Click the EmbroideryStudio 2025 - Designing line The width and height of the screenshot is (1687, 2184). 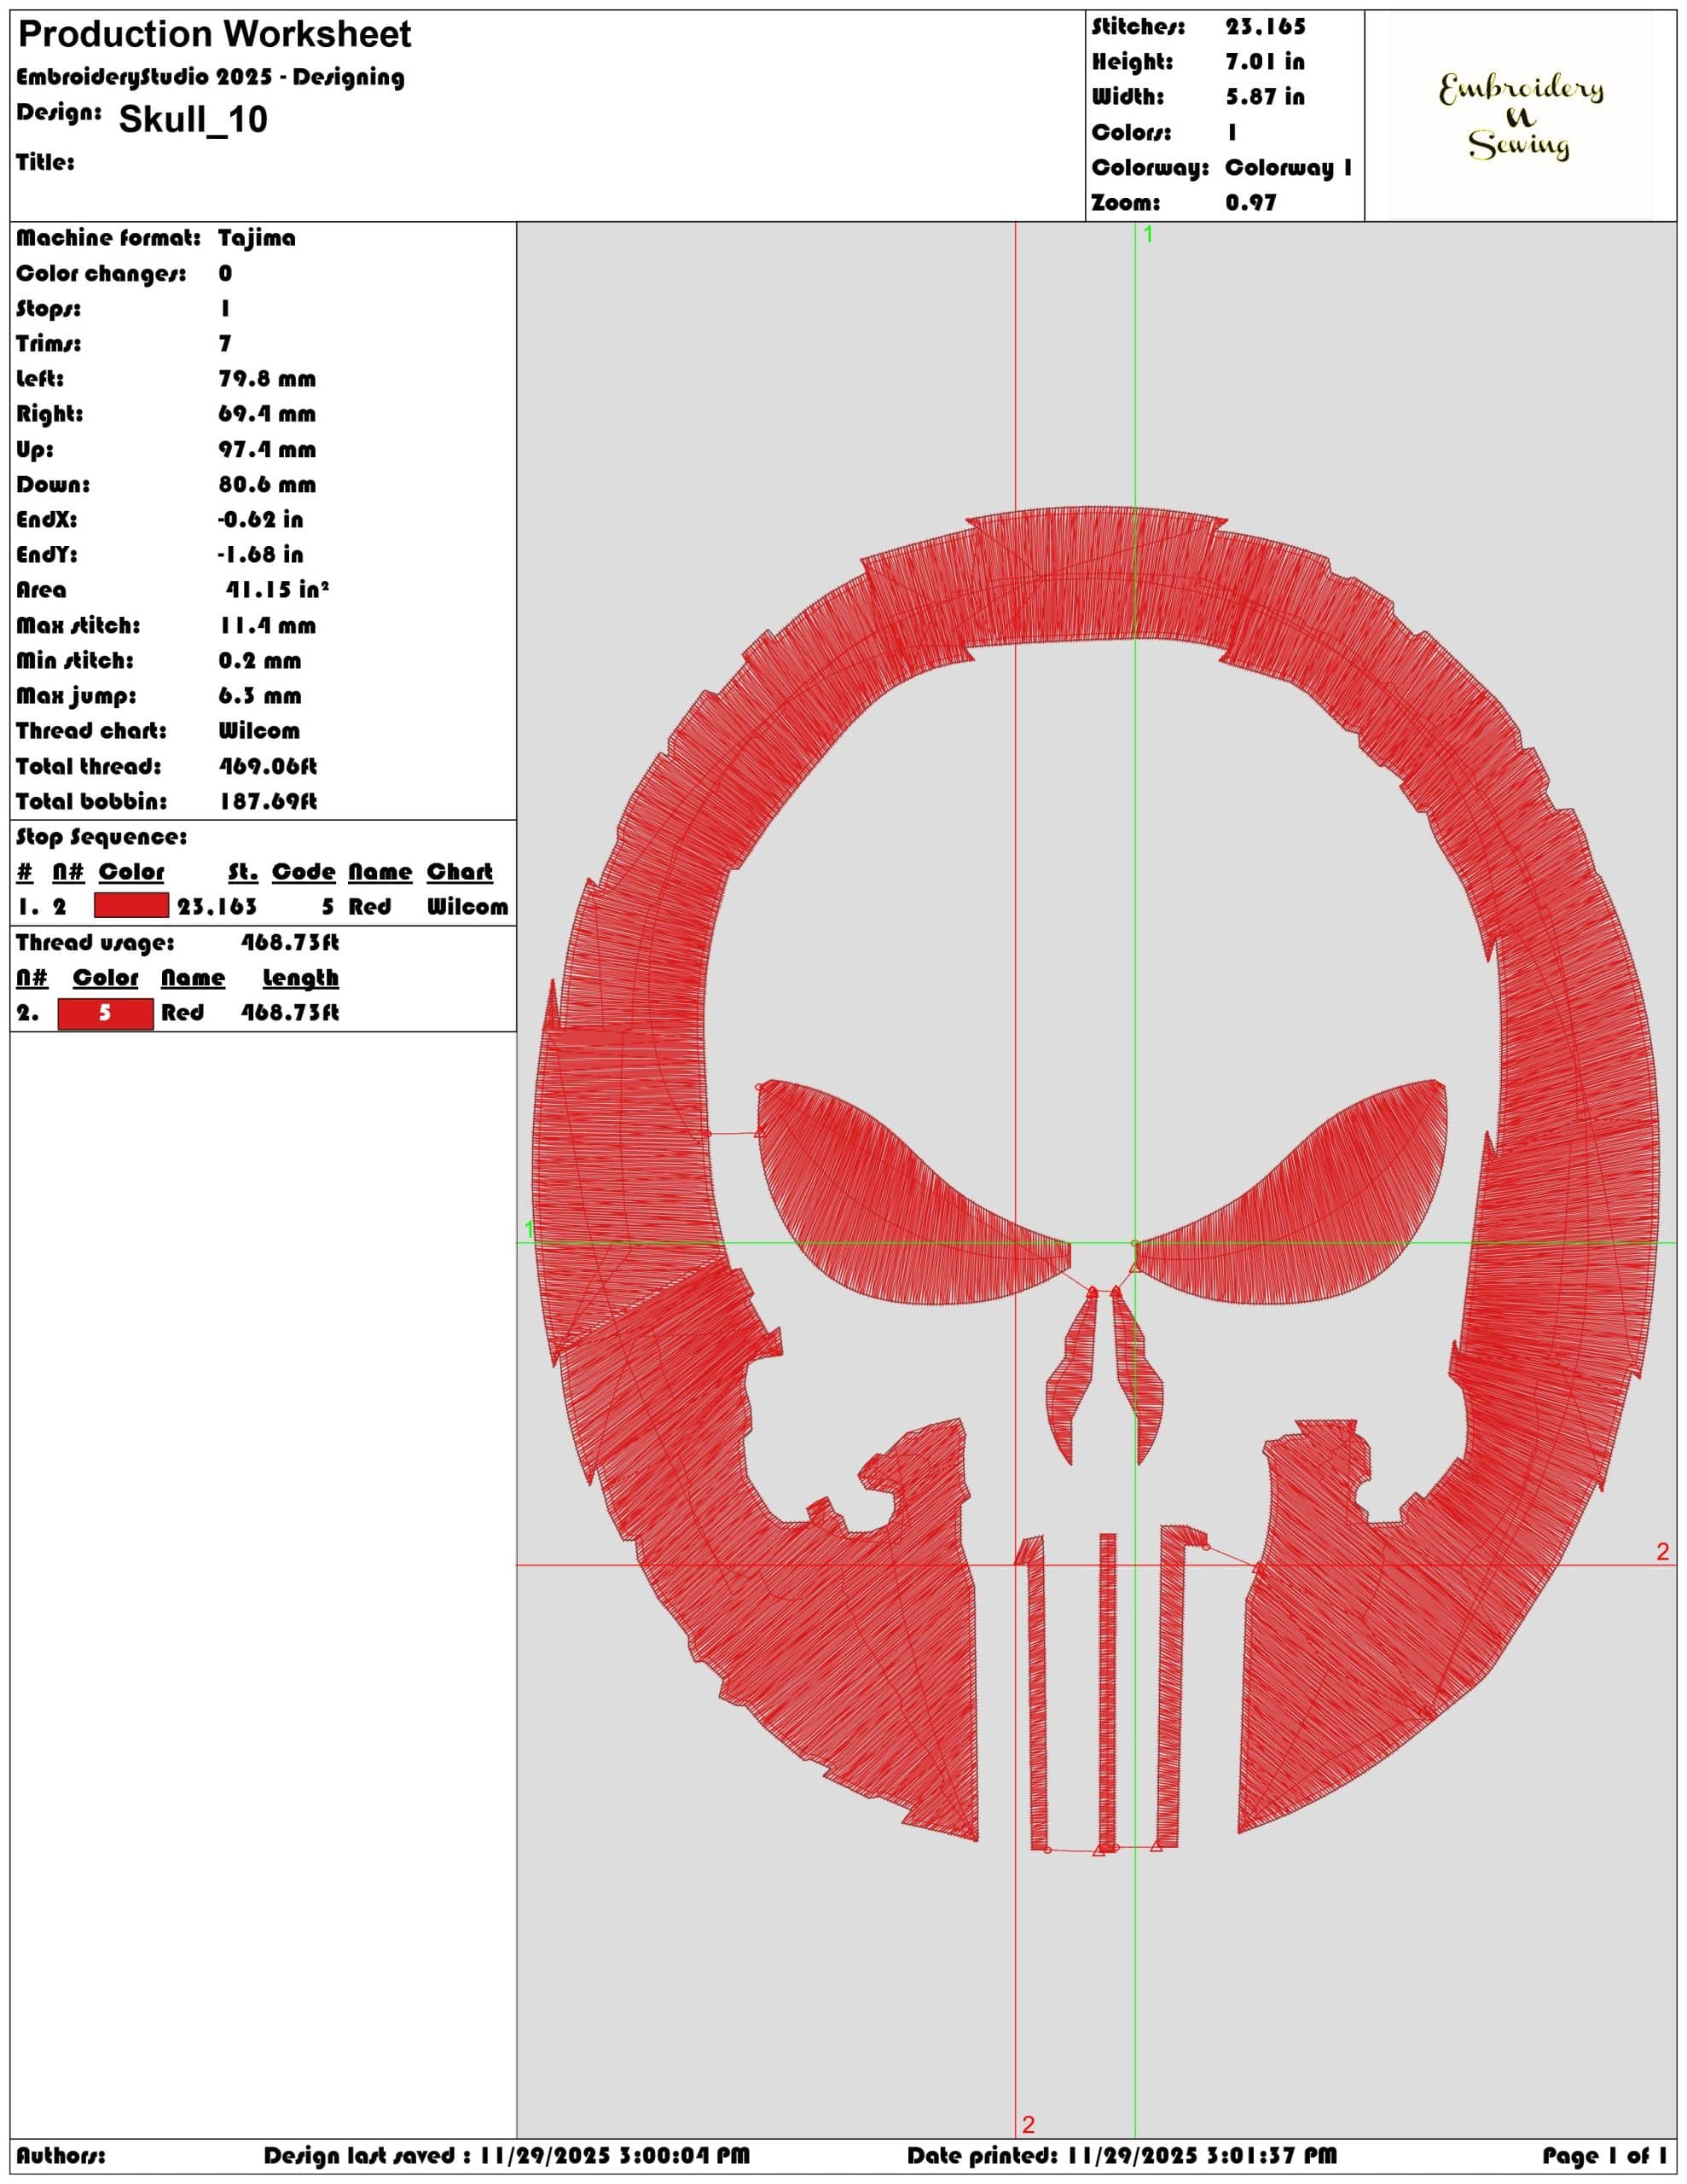pyautogui.click(x=210, y=77)
